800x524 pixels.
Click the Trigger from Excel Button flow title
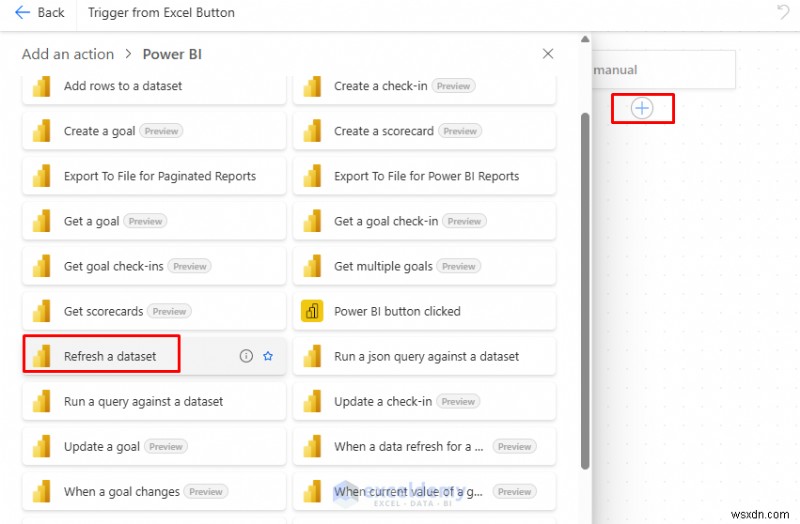click(161, 12)
